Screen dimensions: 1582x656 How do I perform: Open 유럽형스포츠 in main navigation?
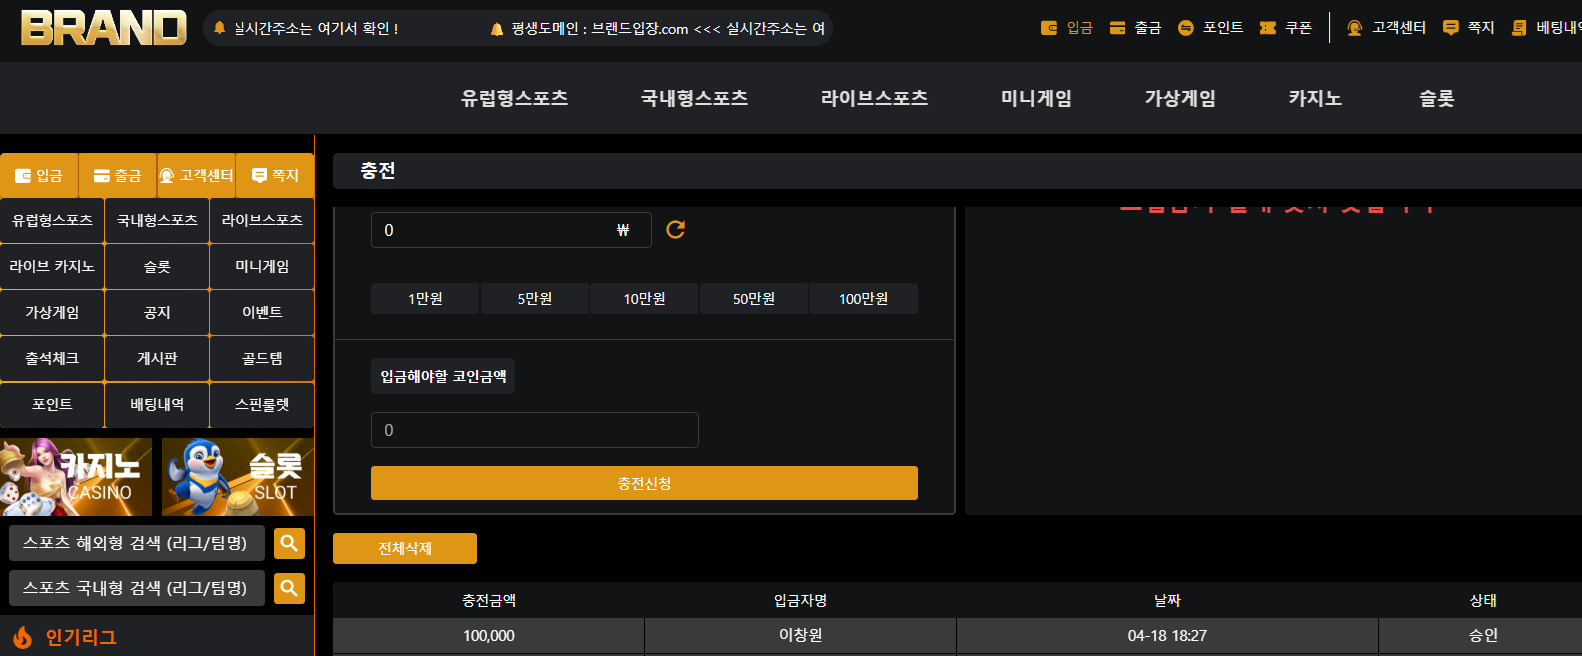coord(514,98)
